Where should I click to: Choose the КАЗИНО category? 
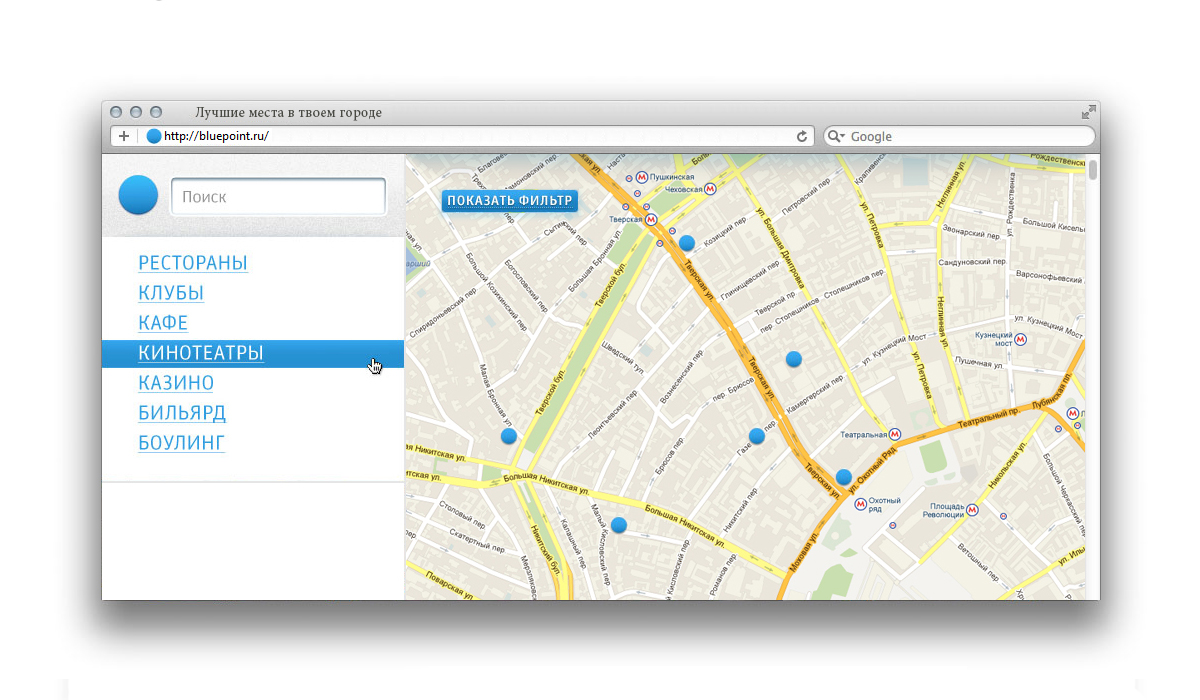[176, 383]
